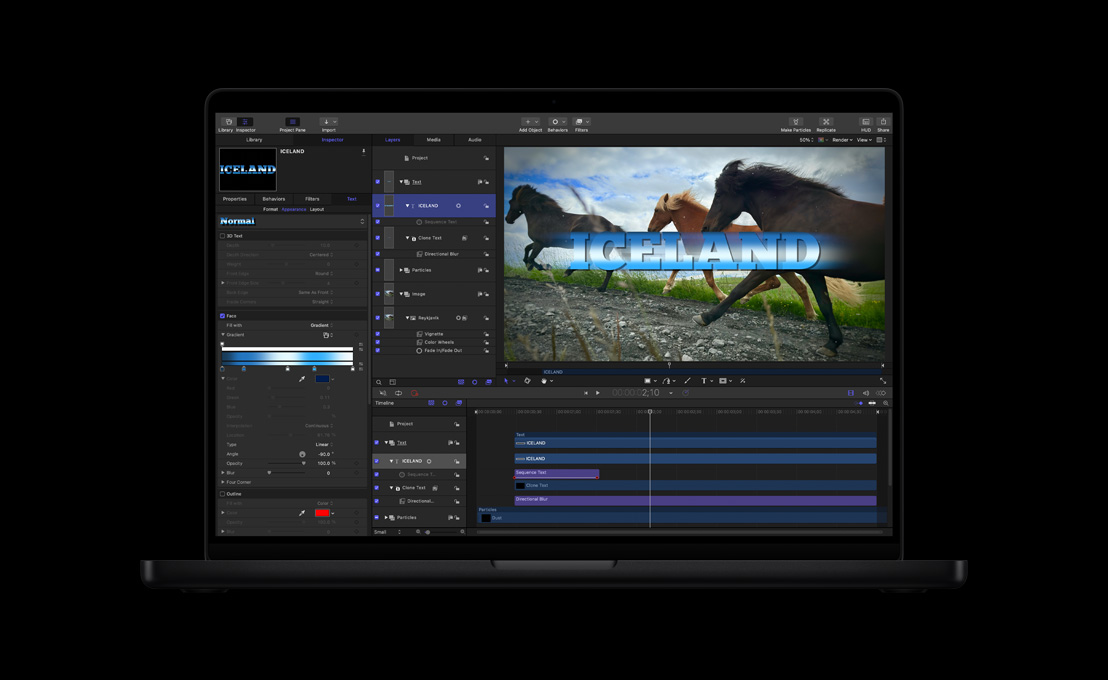Image resolution: width=1108 pixels, height=680 pixels.
Task: Click the Import icon in the toolbar
Action: click(327, 121)
